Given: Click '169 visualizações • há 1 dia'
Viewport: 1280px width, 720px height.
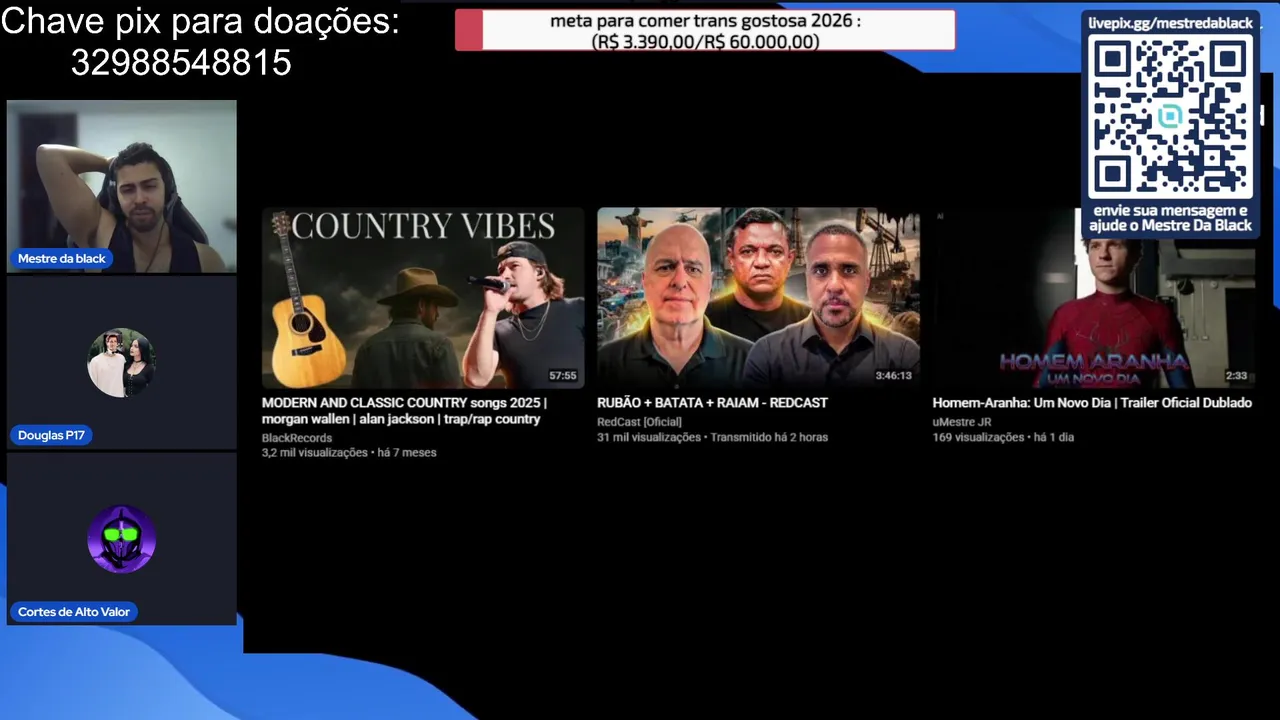Looking at the screenshot, I should [1003, 437].
